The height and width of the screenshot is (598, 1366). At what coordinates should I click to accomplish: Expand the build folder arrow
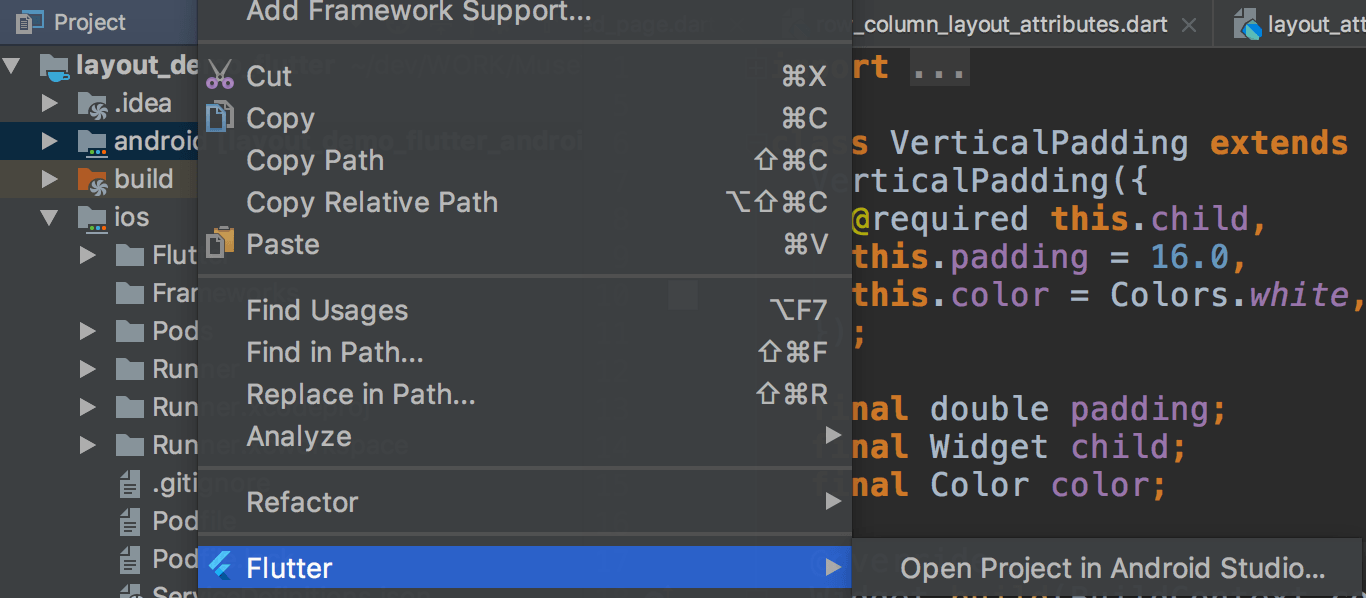click(49, 180)
